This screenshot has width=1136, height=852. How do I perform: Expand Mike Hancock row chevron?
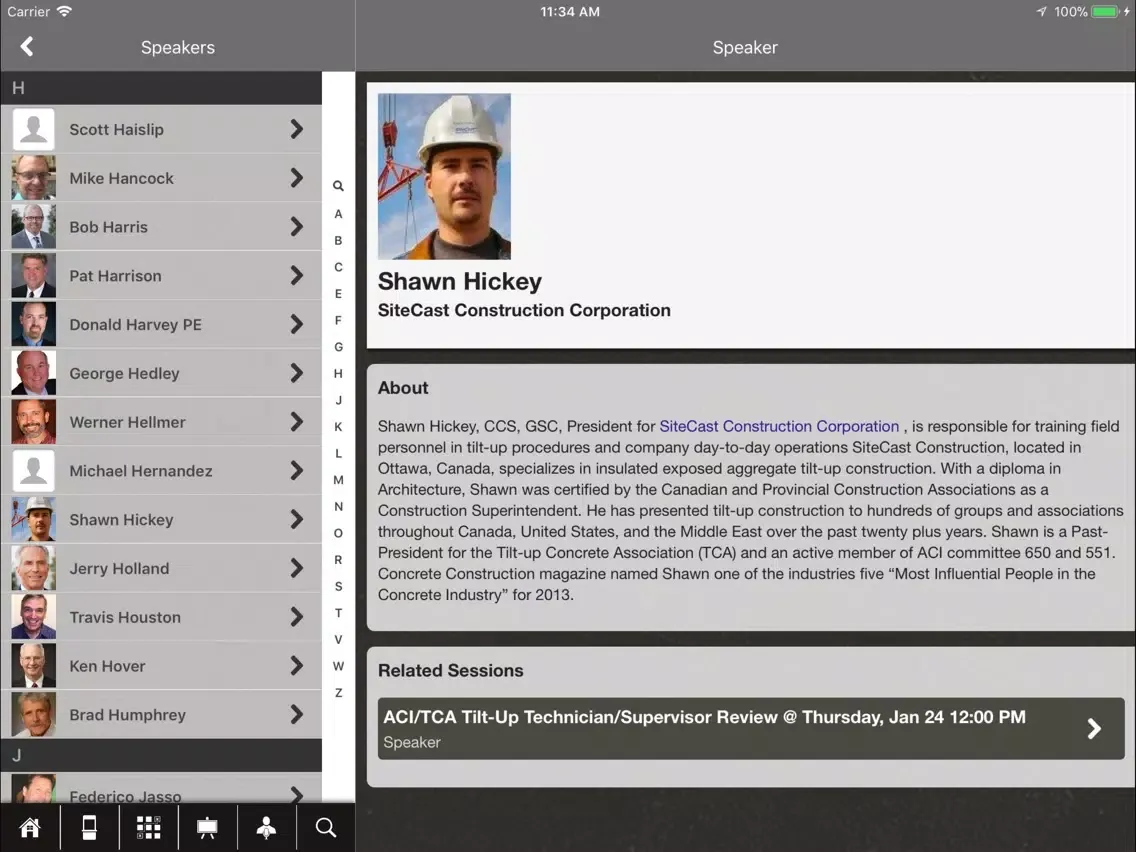coord(296,178)
